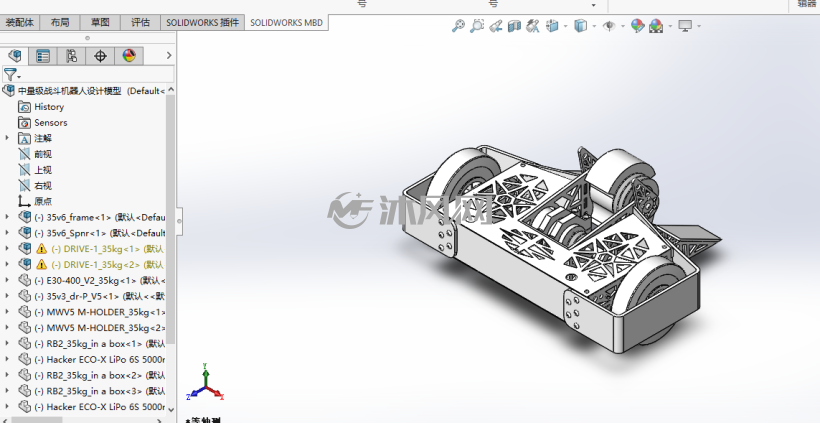Open the Hide/Show Items dropdown arrow

(x=623, y=26)
